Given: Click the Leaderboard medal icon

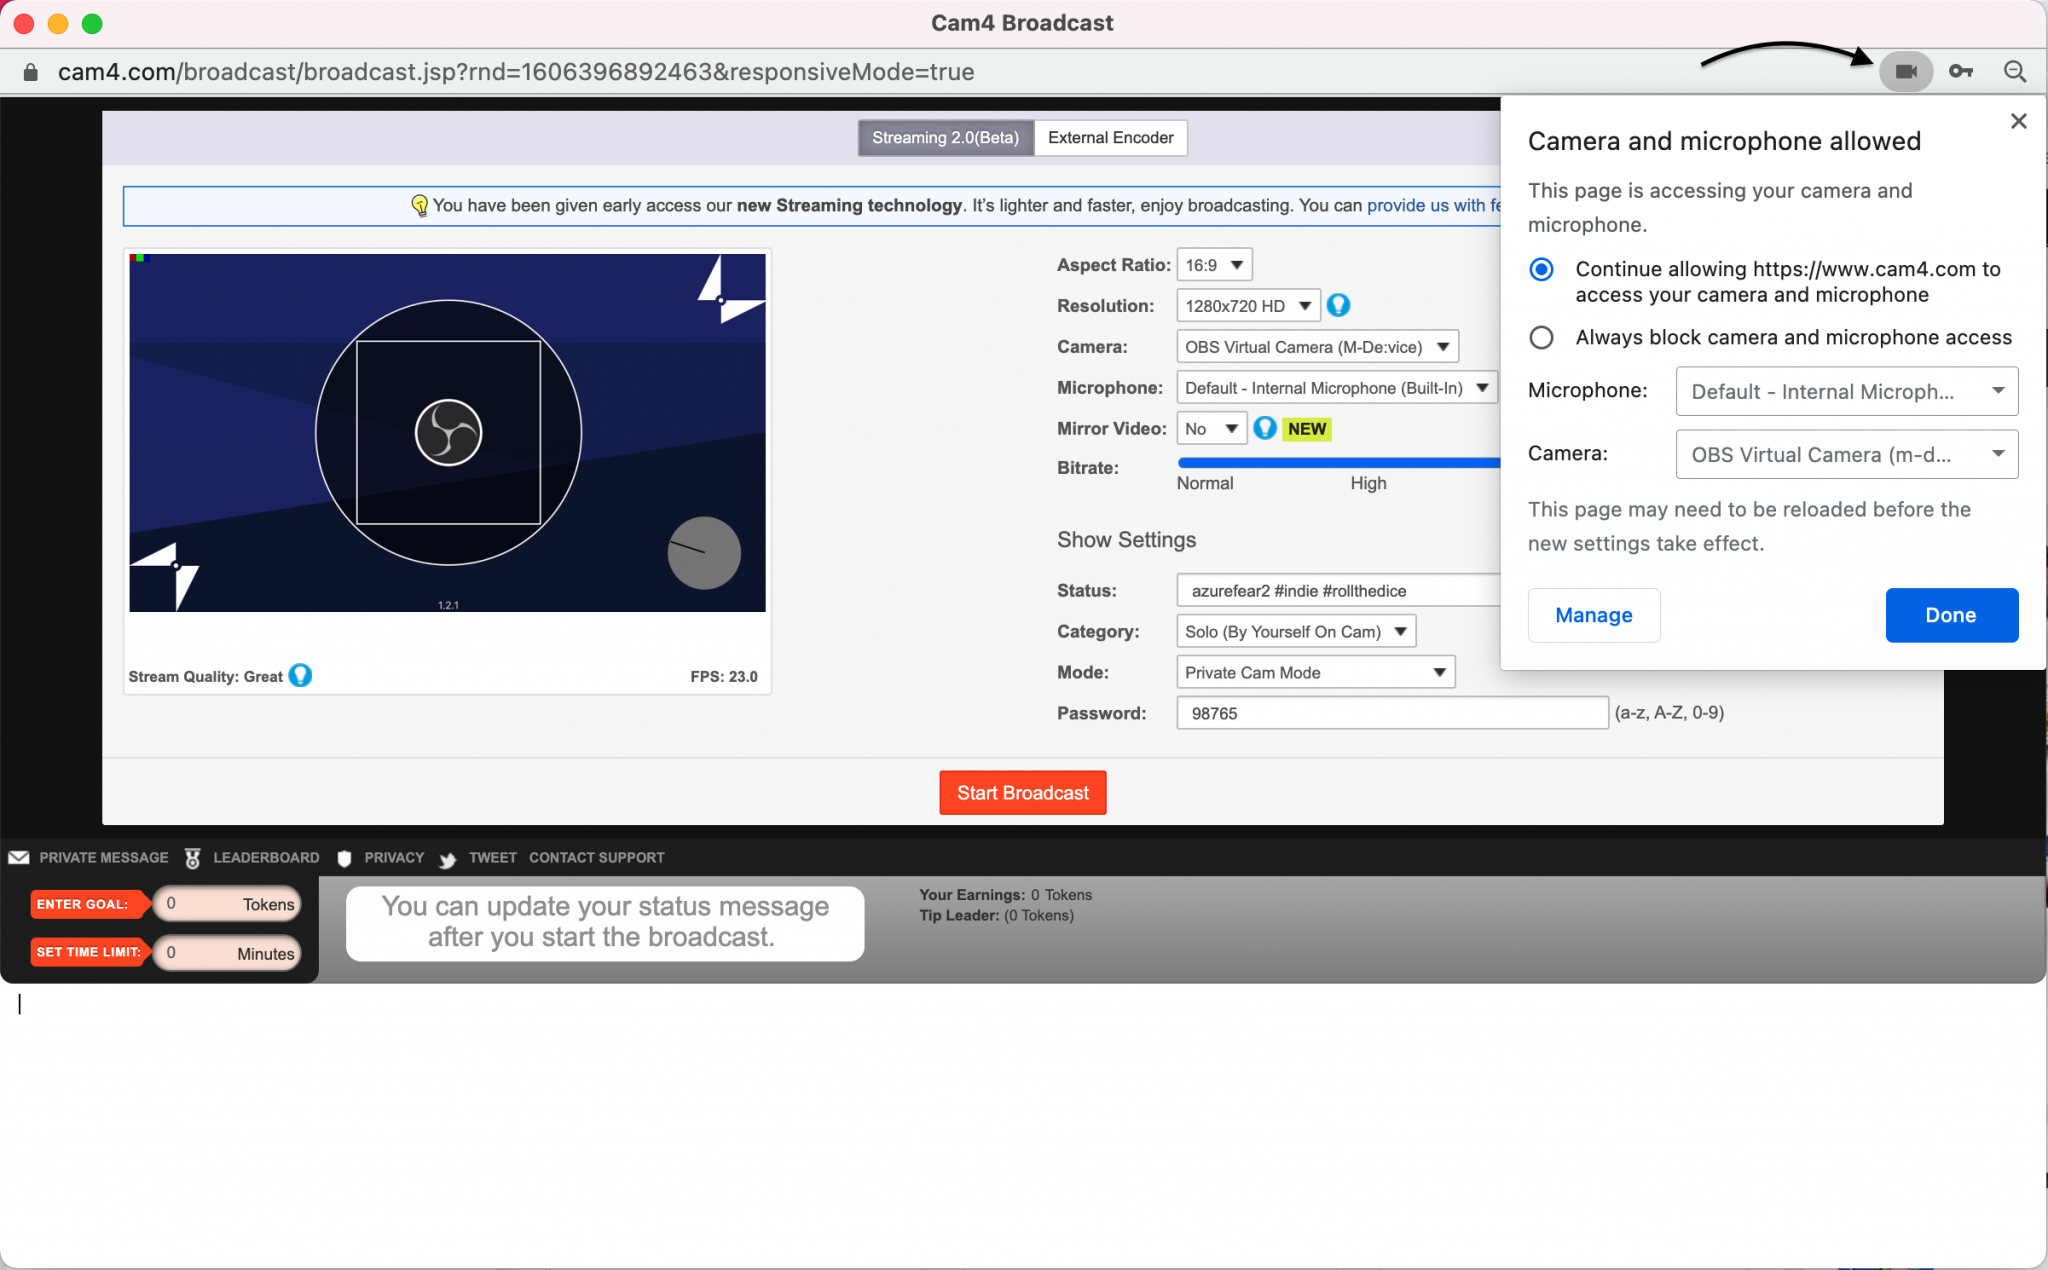Looking at the screenshot, I should pyautogui.click(x=193, y=858).
